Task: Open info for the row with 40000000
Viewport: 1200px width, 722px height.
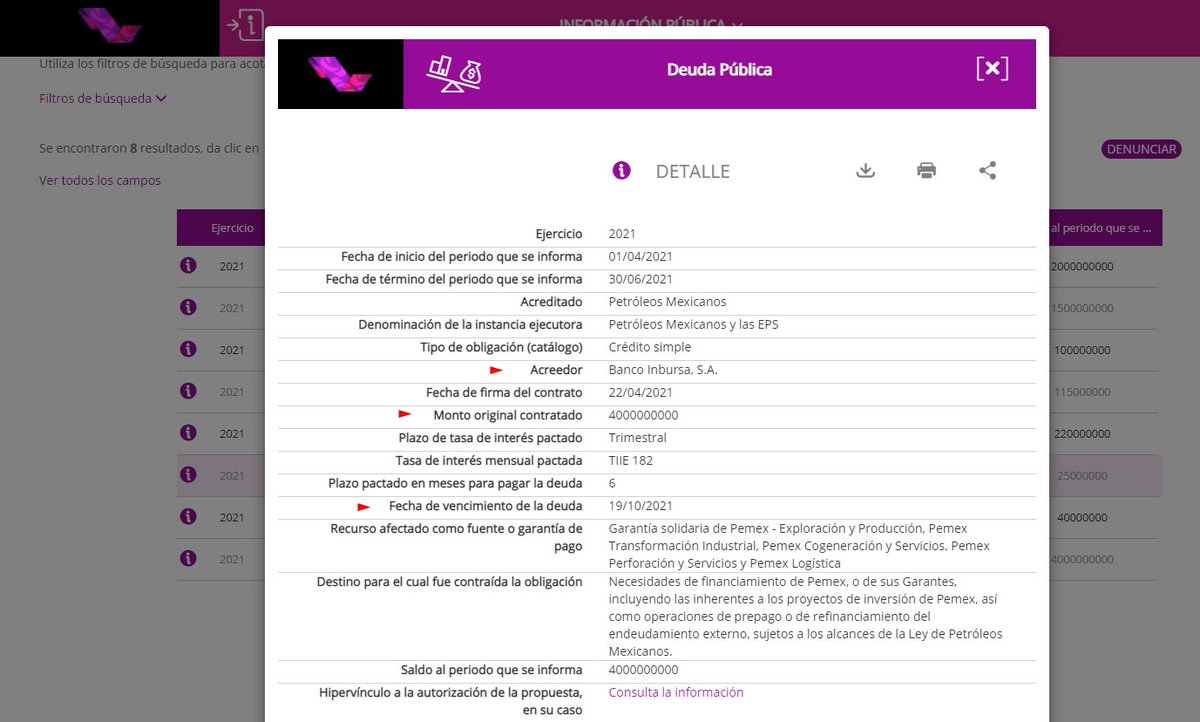Action: [187, 517]
